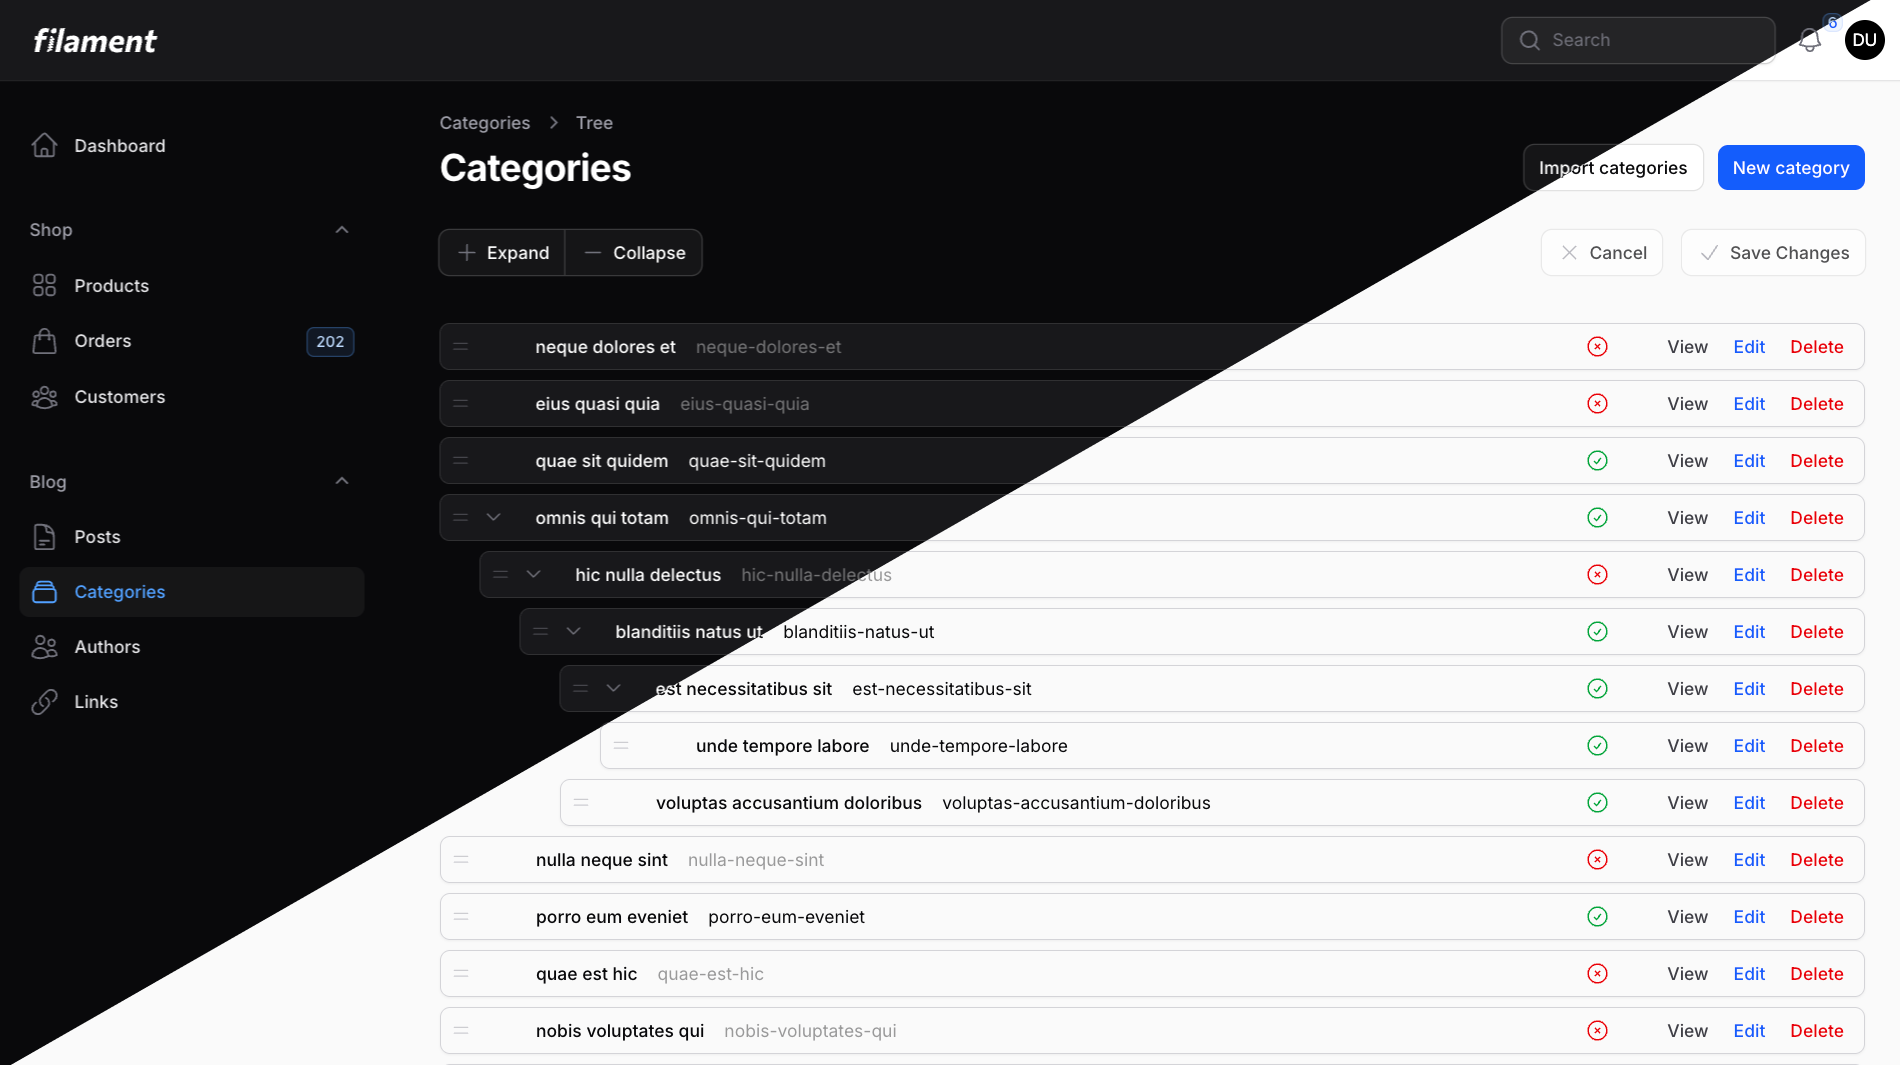Collapse blanditiis natus ut children
Image resolution: width=1900 pixels, height=1065 pixels.
[x=573, y=631]
